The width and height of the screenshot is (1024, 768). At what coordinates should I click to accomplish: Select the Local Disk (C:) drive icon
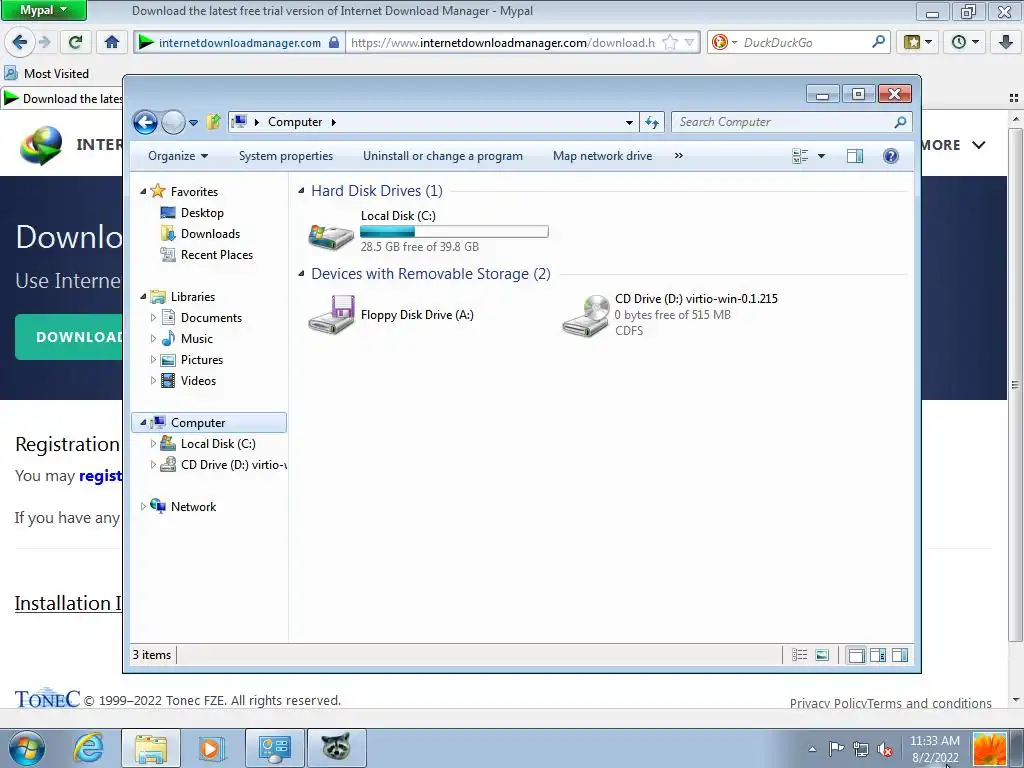[331, 234]
